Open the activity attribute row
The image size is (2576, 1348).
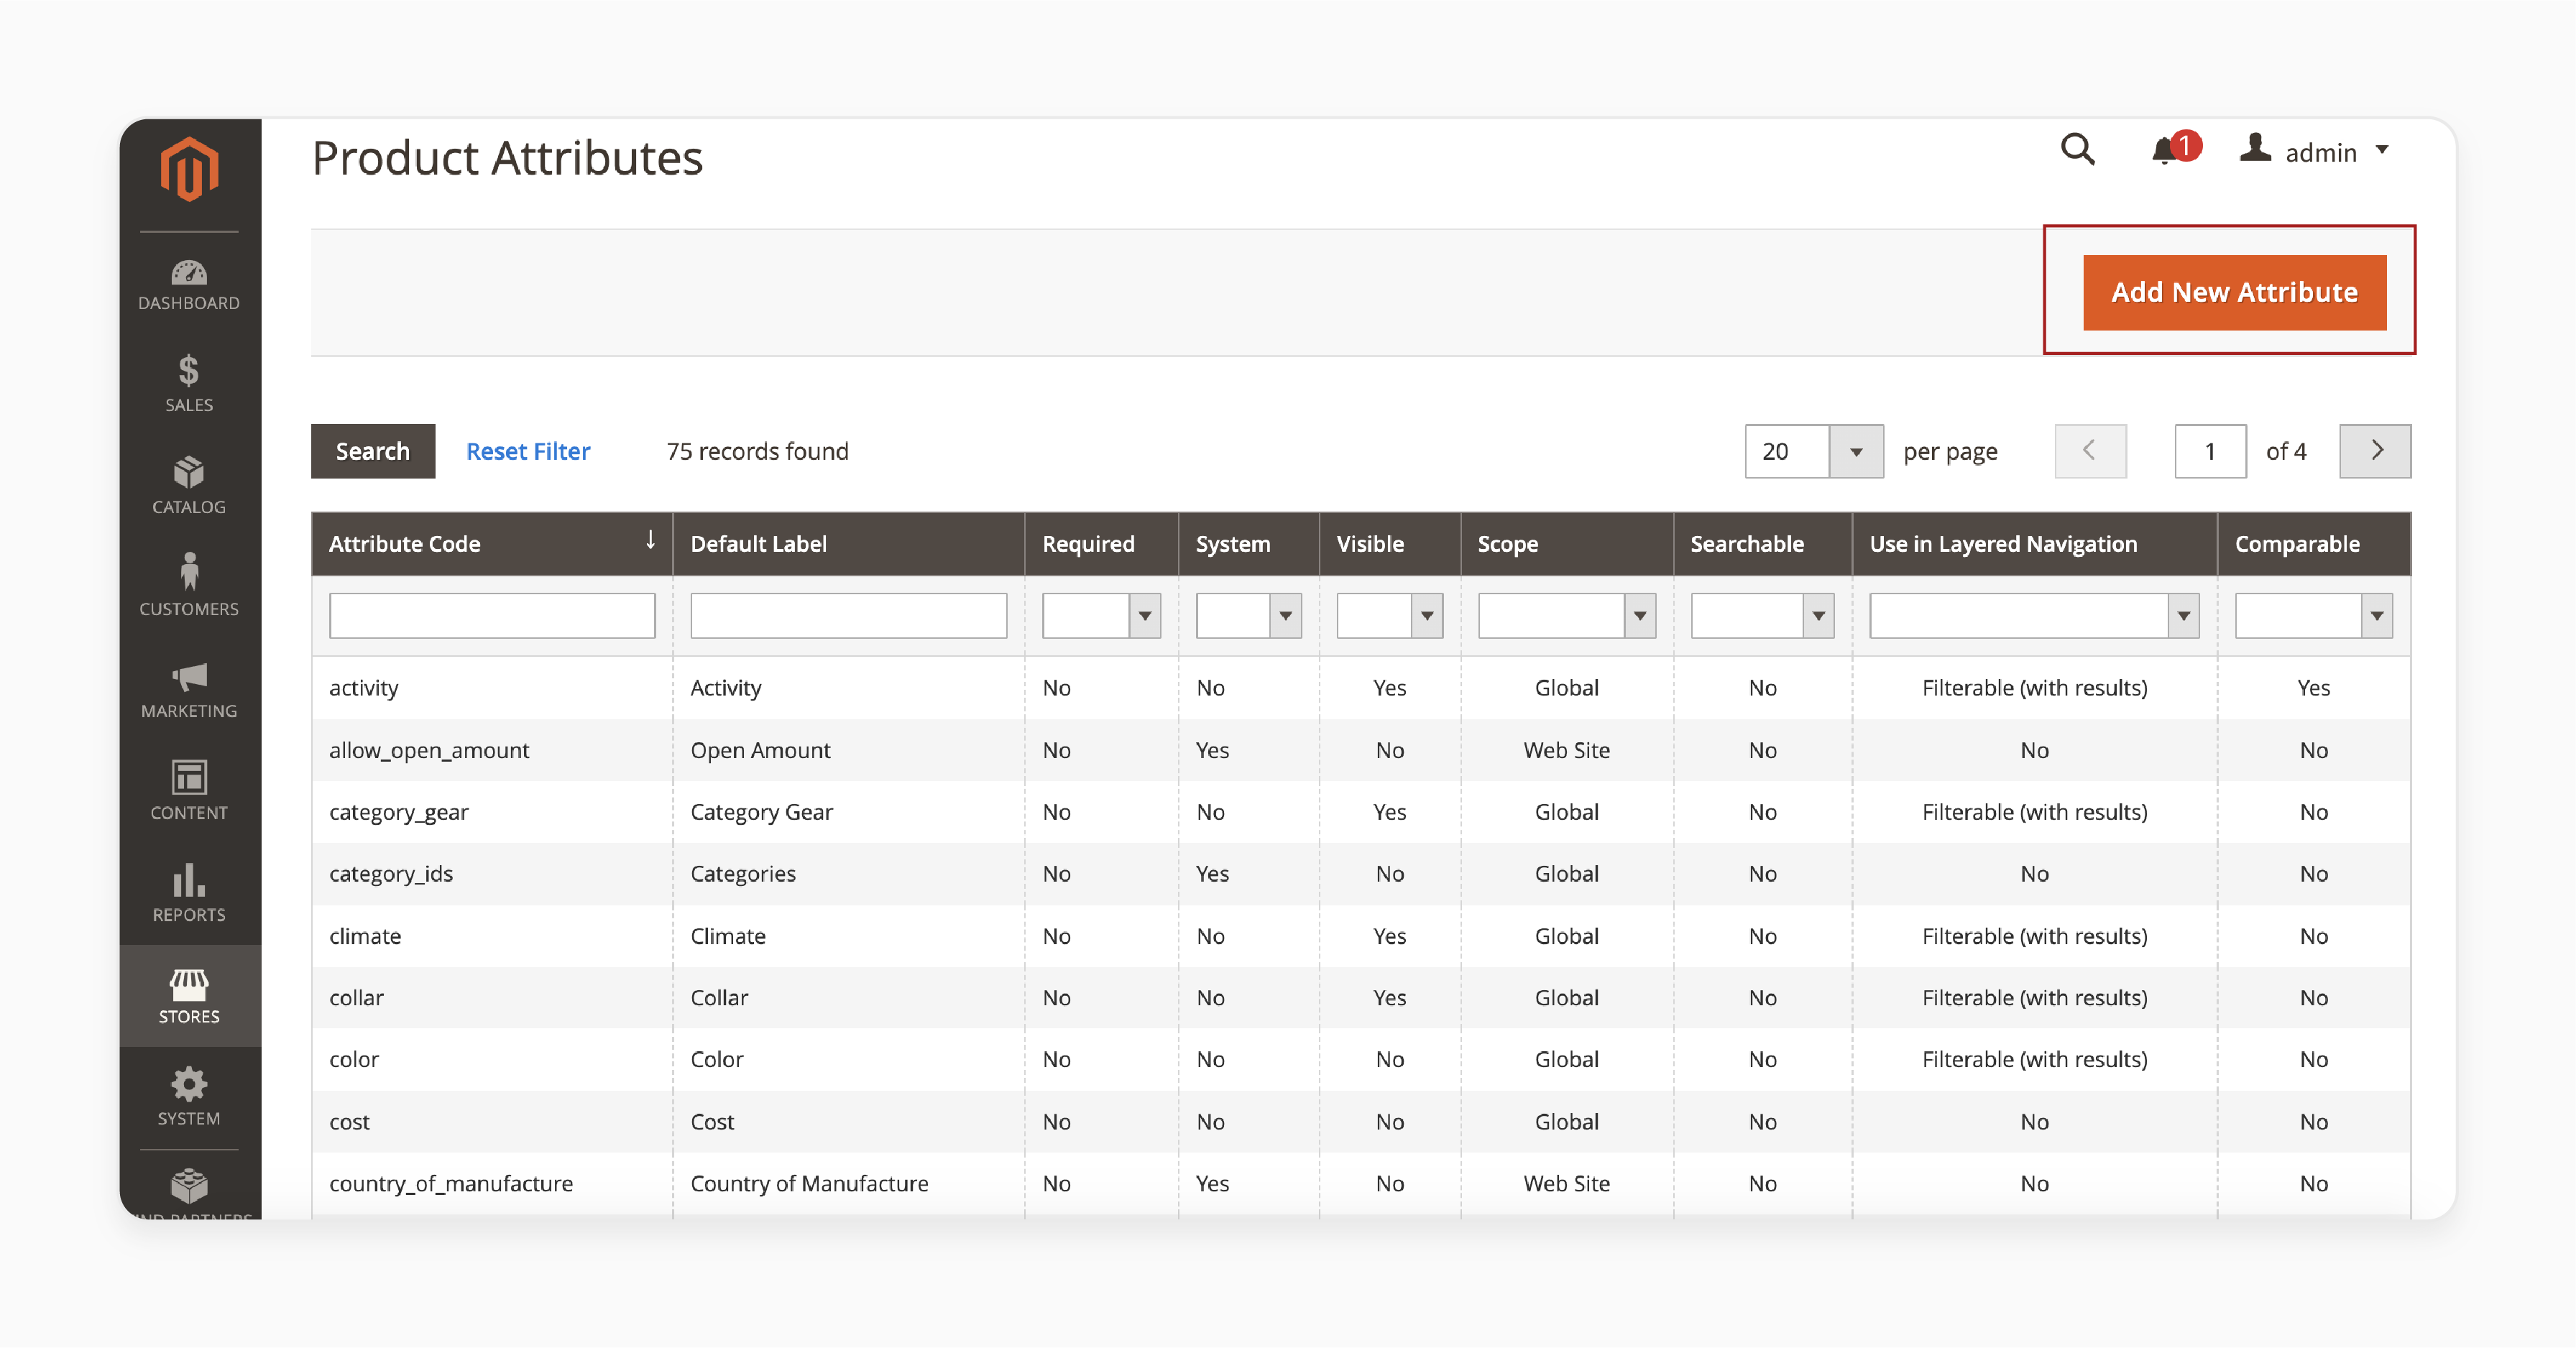[1361, 688]
